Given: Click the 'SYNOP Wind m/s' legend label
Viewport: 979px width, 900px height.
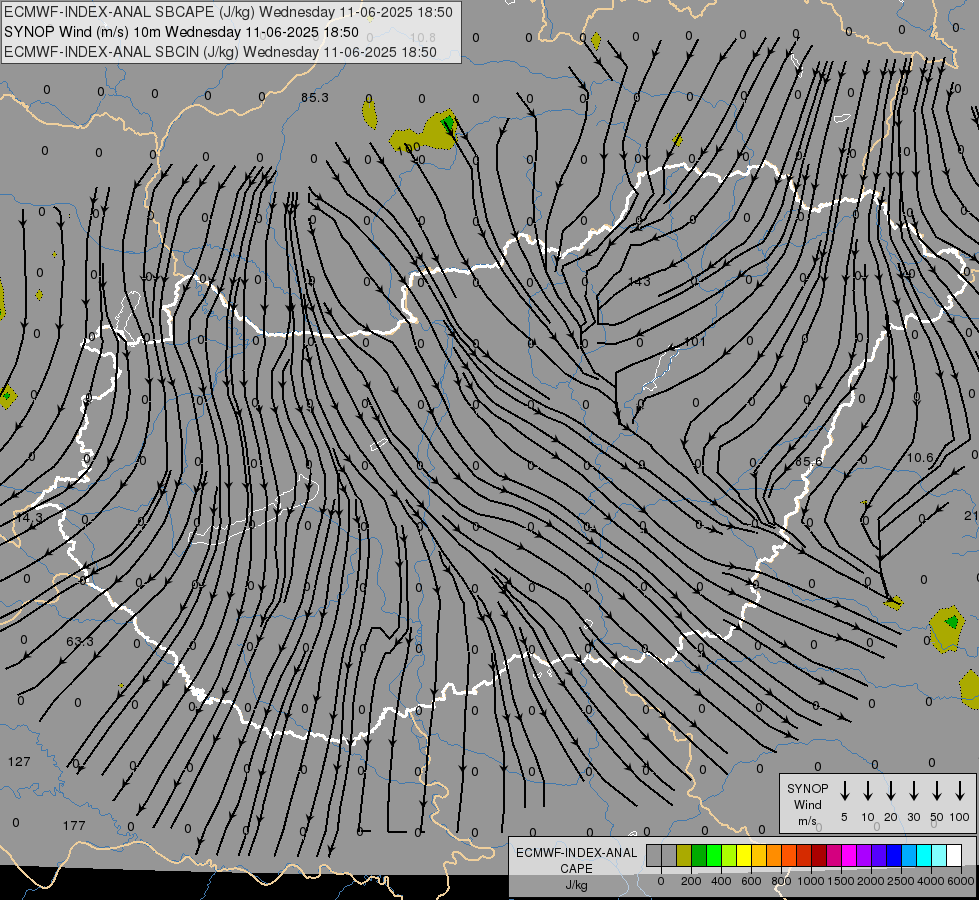Looking at the screenshot, I should click(x=807, y=805).
